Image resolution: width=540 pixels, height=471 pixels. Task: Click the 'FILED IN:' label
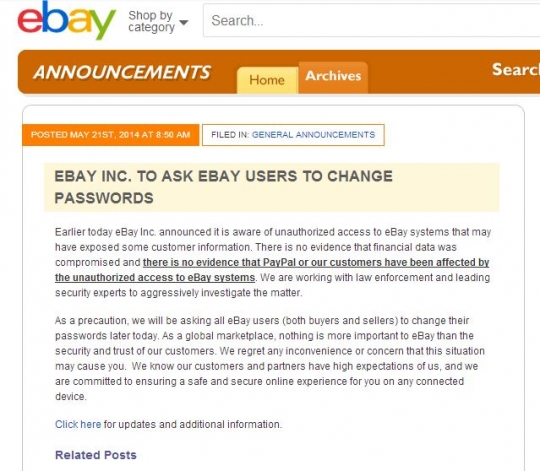click(x=230, y=135)
